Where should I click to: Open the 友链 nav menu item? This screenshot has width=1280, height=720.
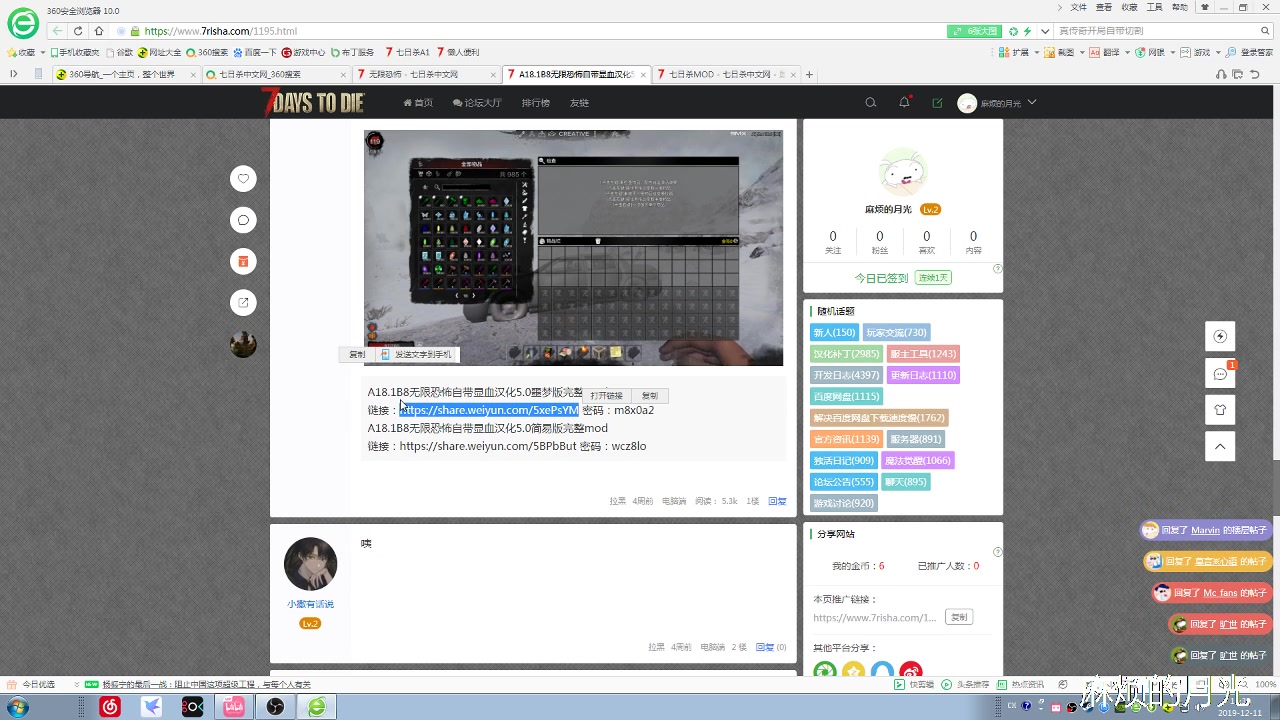pyautogui.click(x=579, y=103)
